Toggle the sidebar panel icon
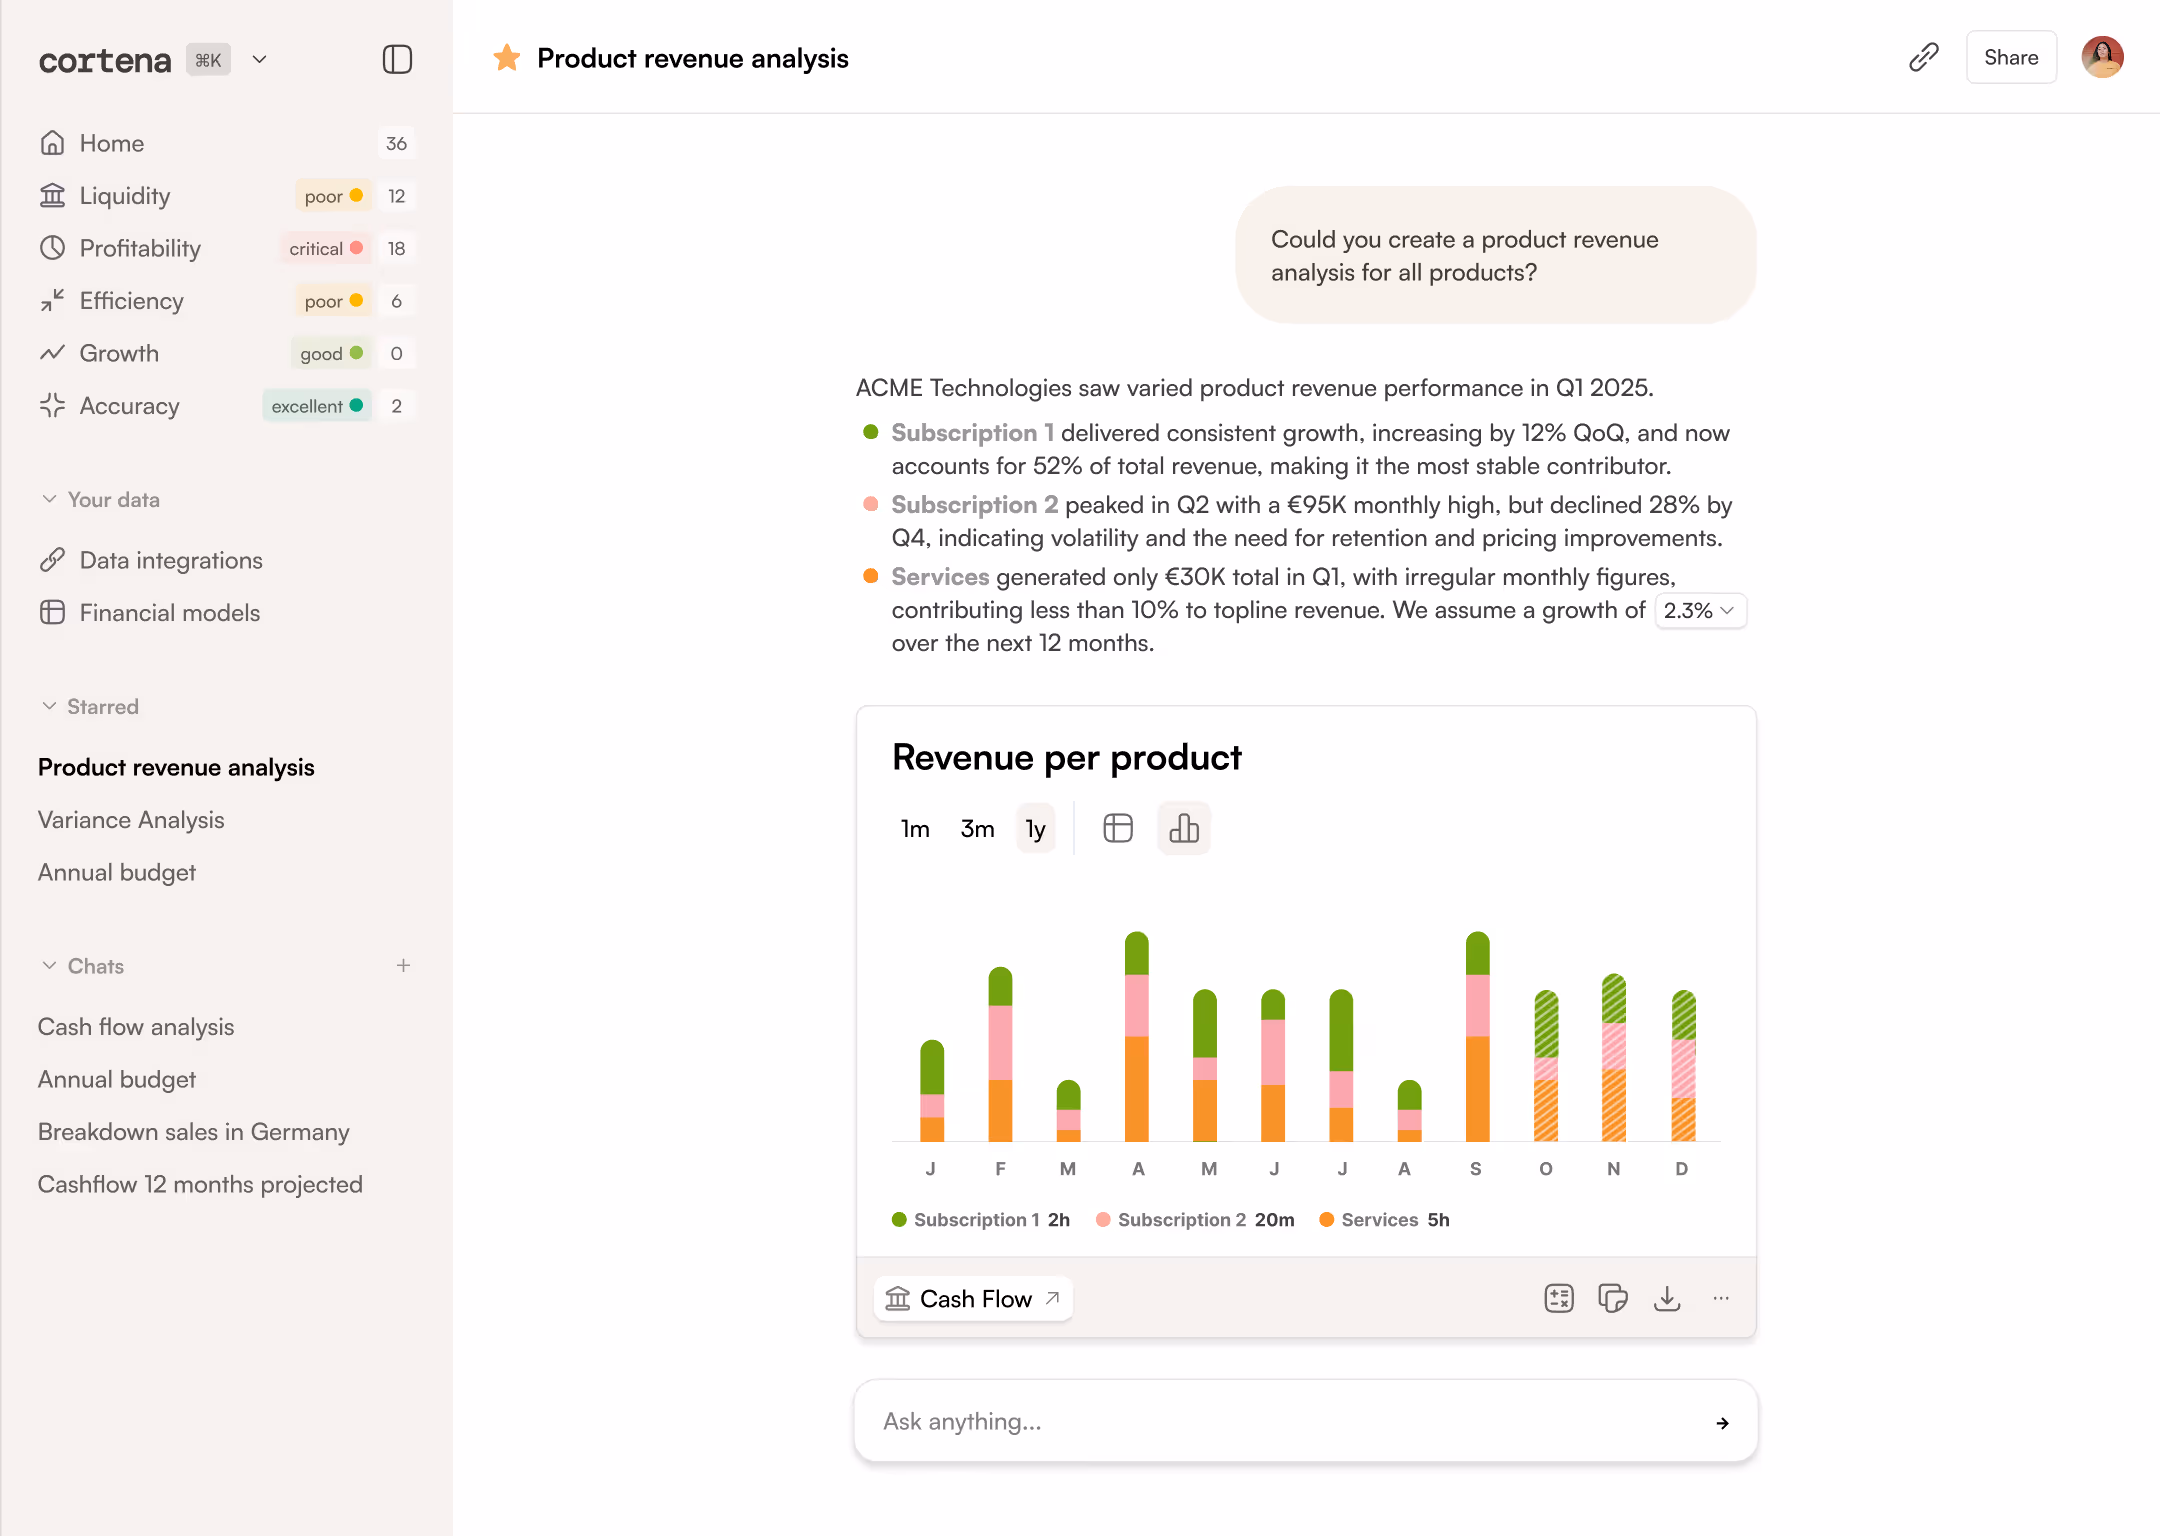The image size is (2160, 1536). click(397, 59)
